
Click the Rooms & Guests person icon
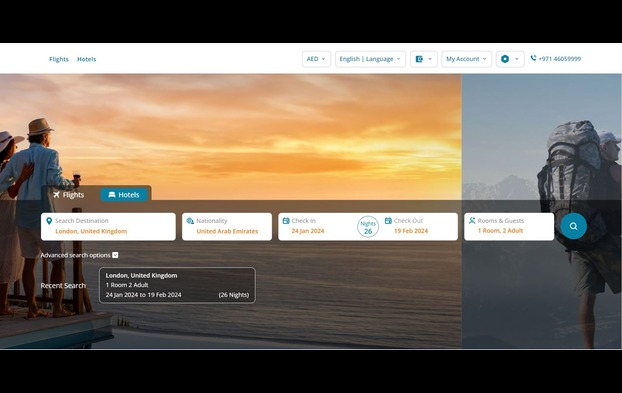[472, 220]
